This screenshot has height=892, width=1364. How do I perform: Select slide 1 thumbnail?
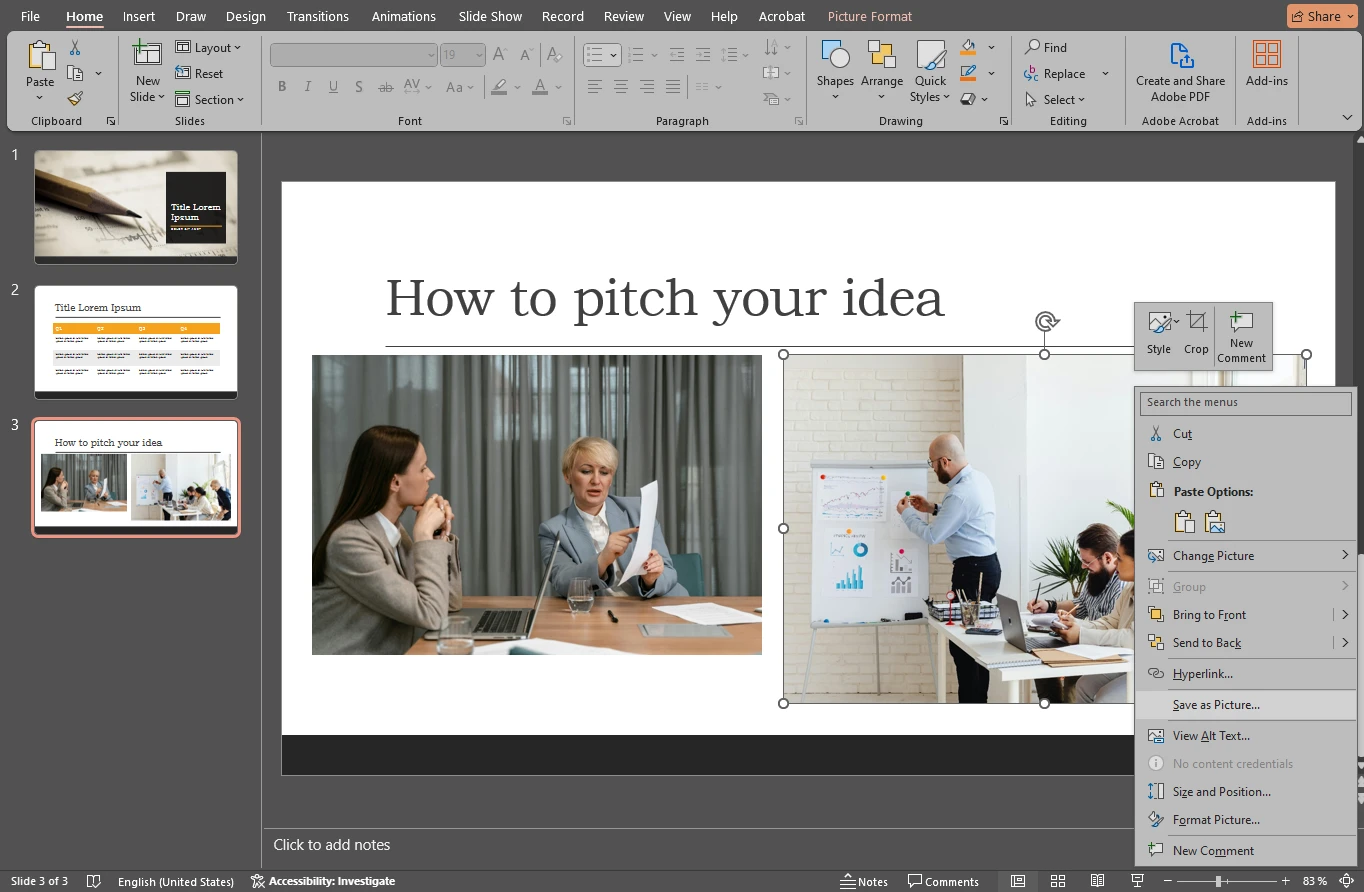[136, 207]
